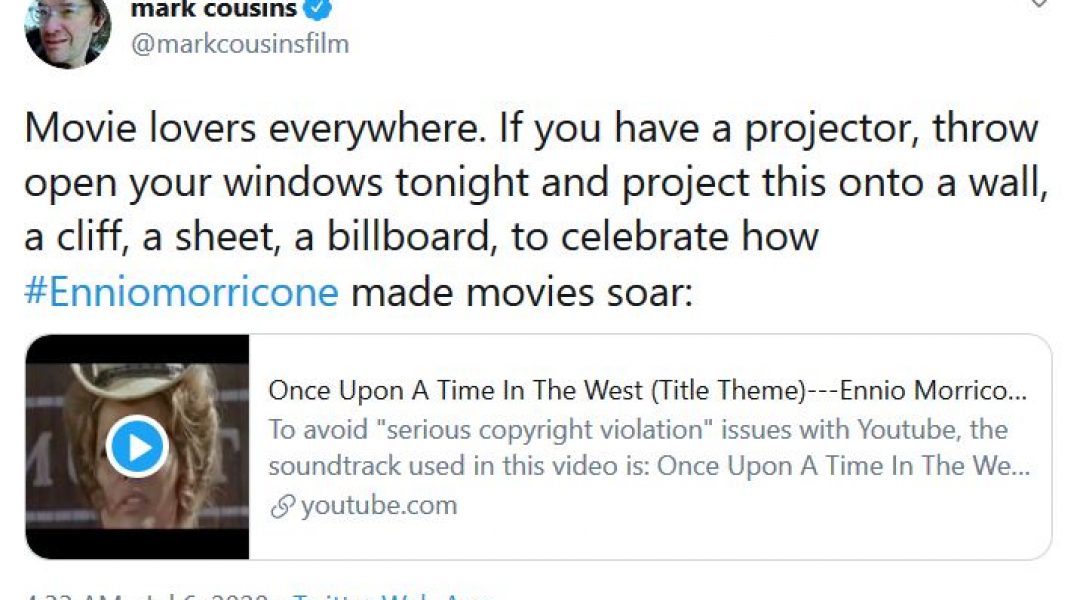Open mark cousins' profile picture
Screen dimensions: 1080x600
(67, 30)
